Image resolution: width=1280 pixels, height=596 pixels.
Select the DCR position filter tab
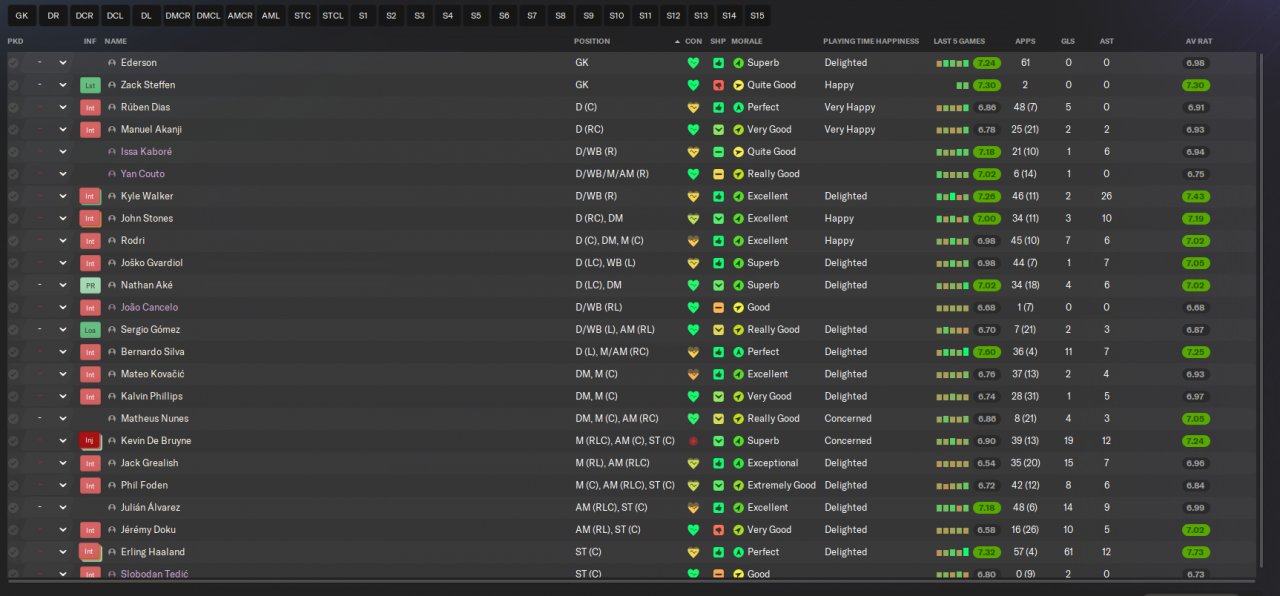pos(84,16)
